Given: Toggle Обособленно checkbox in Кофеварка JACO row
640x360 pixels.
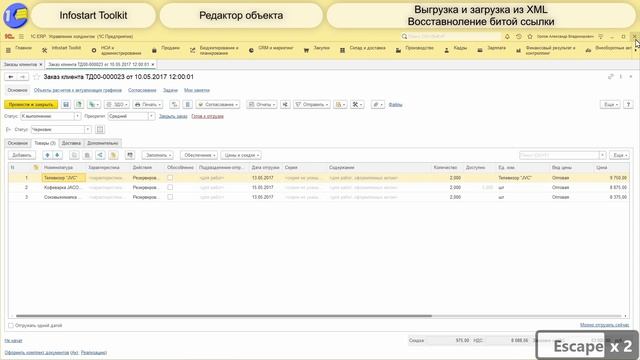Looking at the screenshot, I should 170,187.
